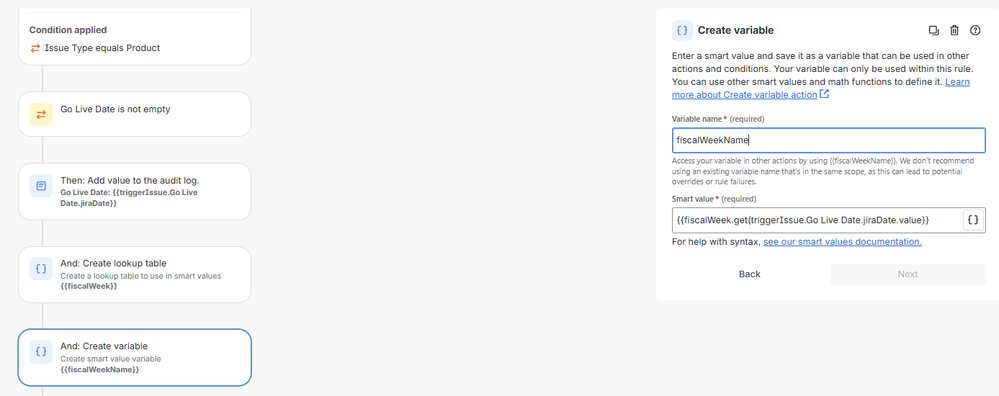The height and width of the screenshot is (396, 999).
Task: Click the Create smart value variable subtitle
Action: point(110,359)
